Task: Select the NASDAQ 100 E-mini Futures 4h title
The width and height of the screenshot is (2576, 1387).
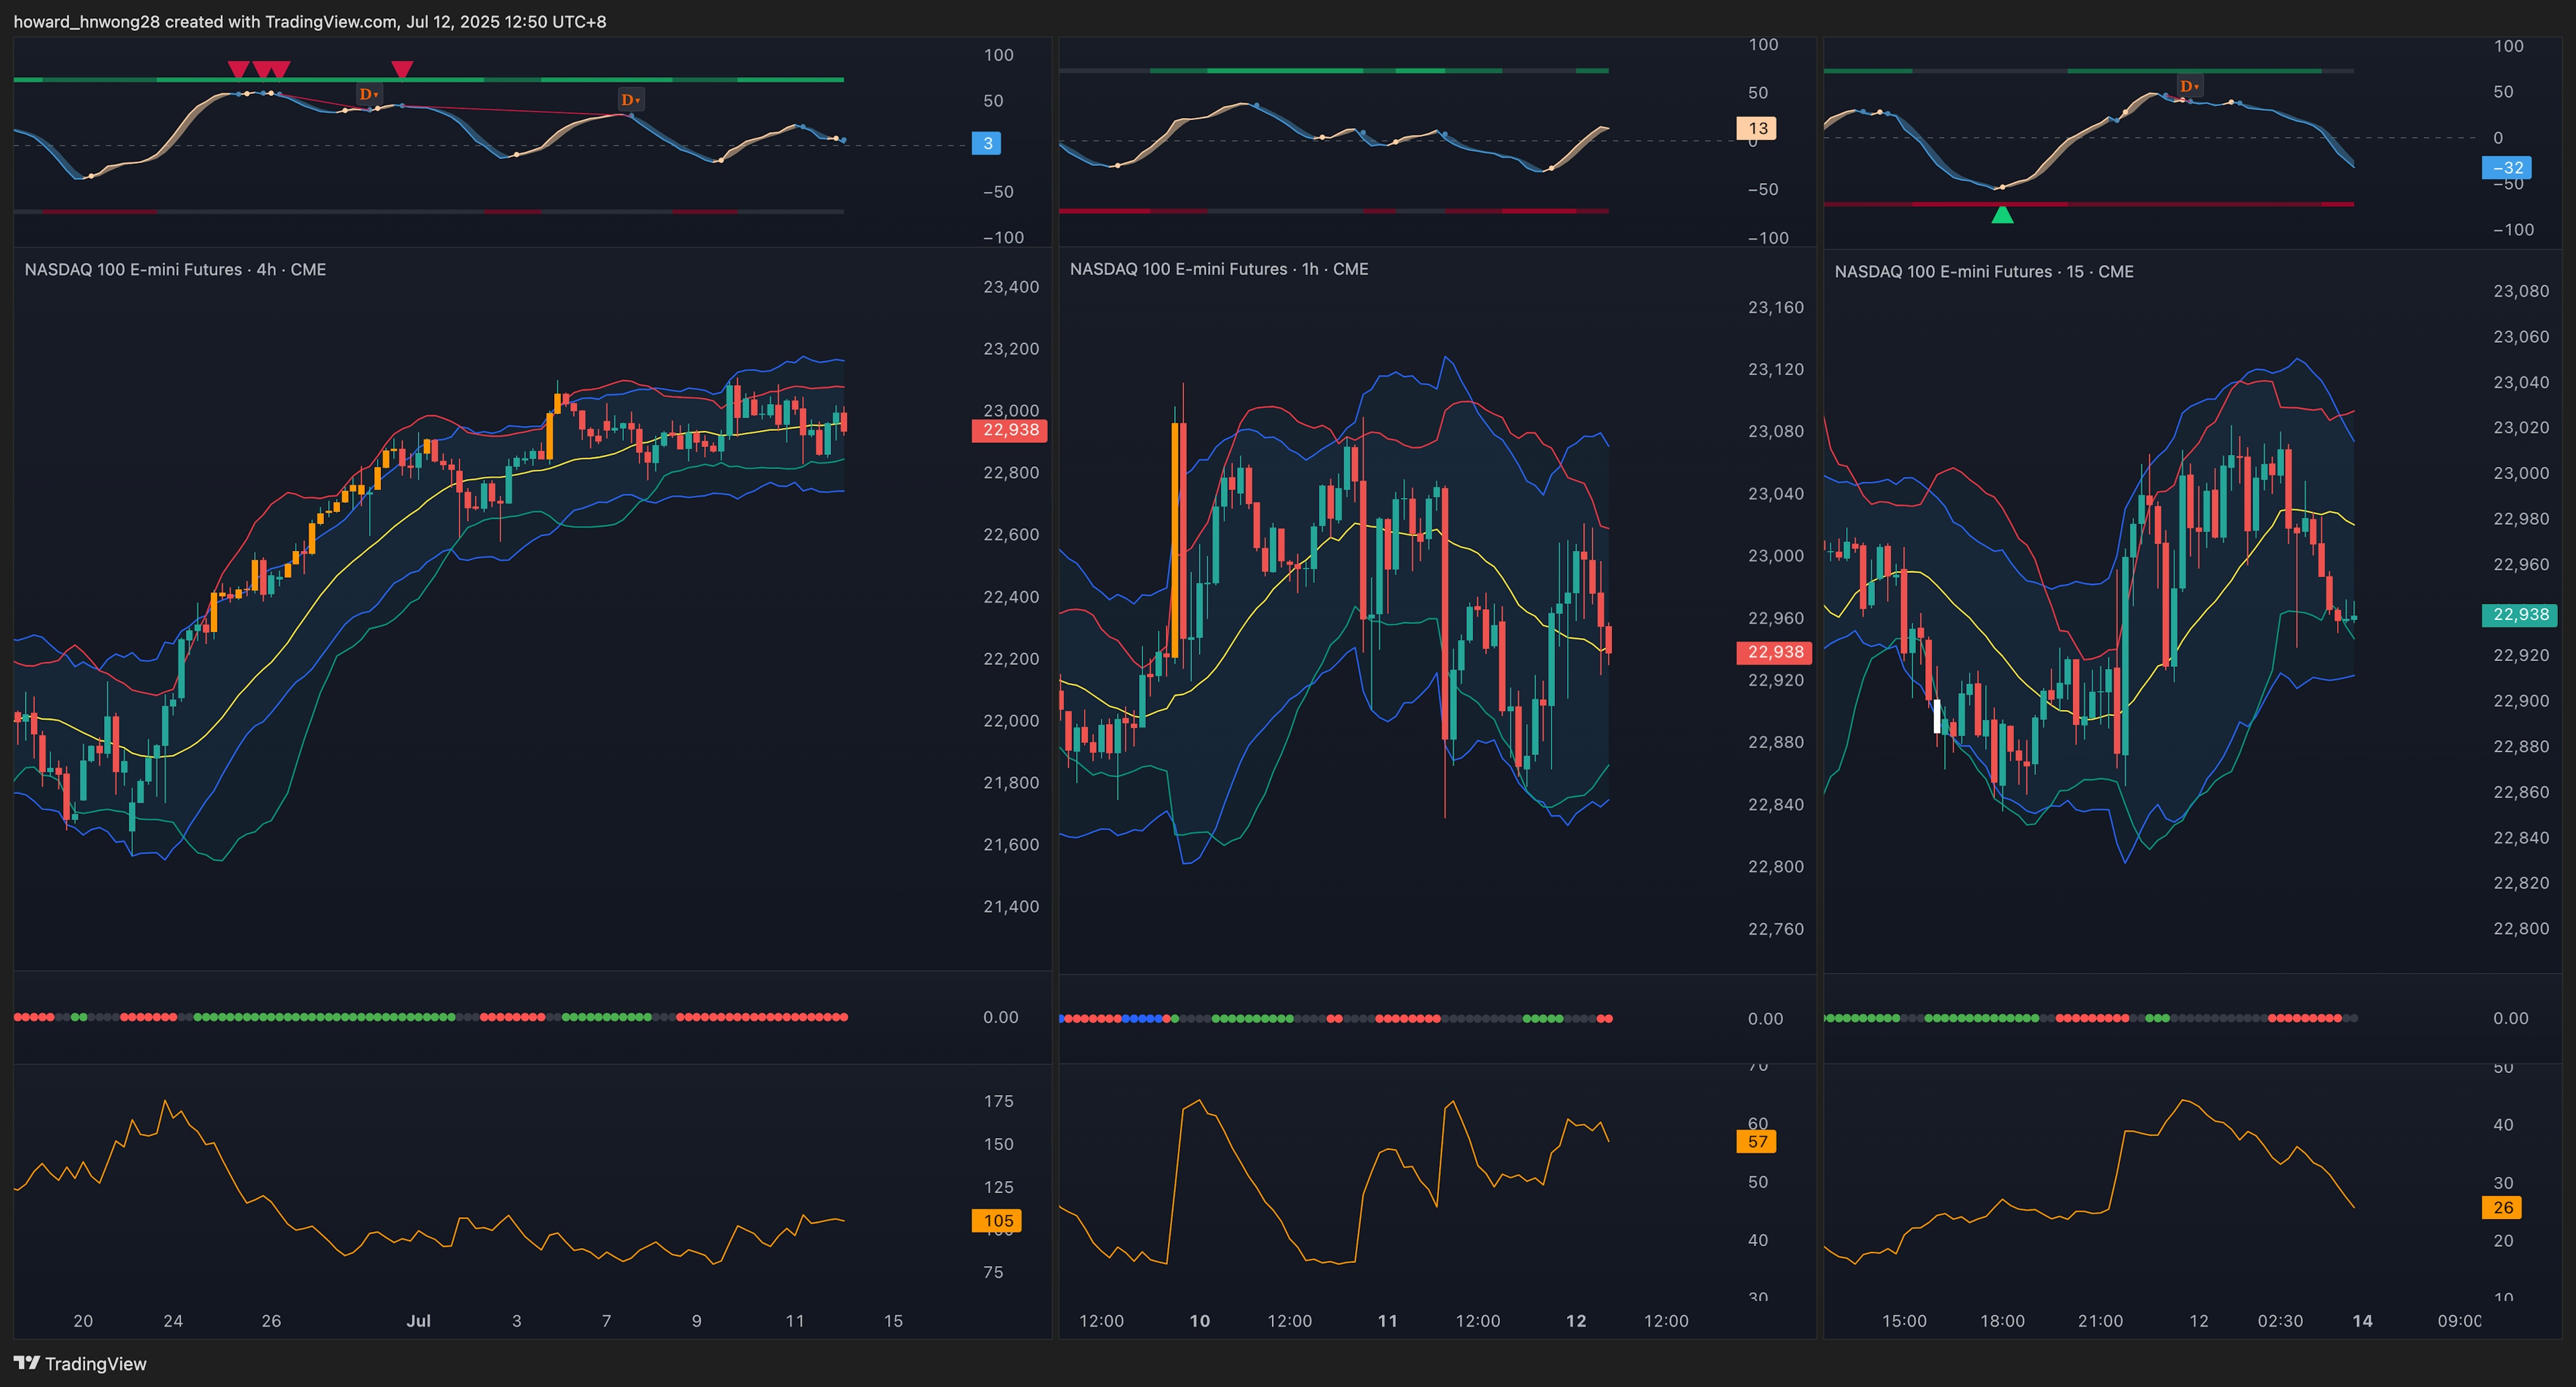Action: point(175,269)
